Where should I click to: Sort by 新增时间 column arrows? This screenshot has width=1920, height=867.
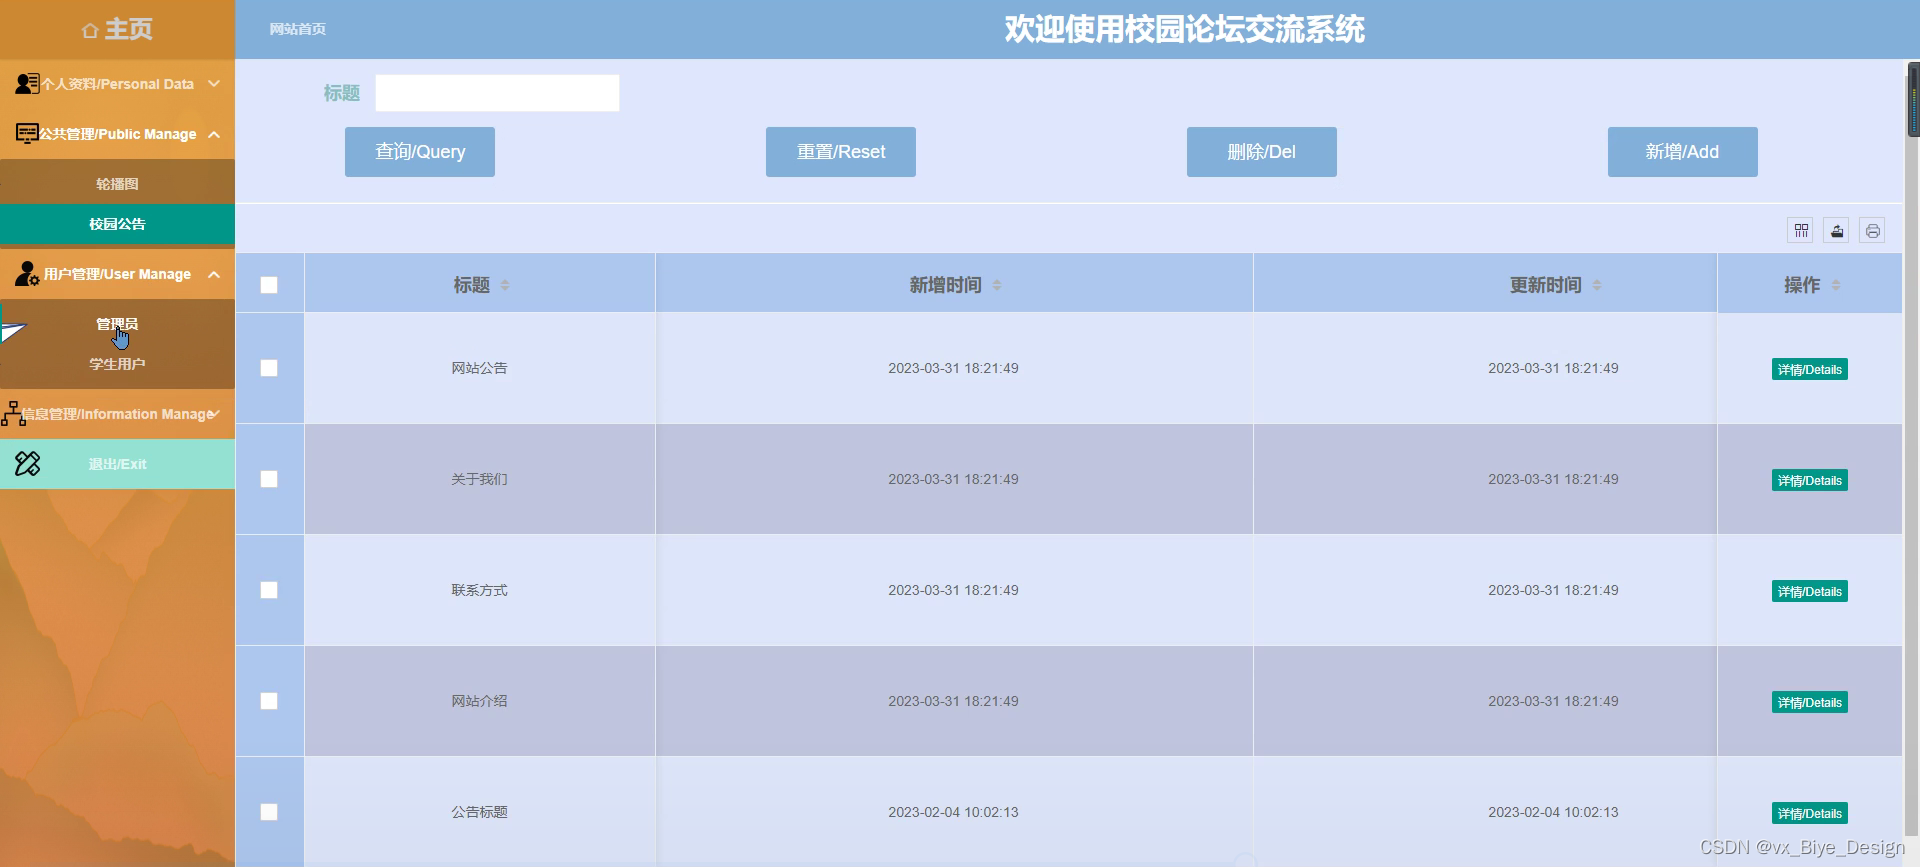[997, 285]
